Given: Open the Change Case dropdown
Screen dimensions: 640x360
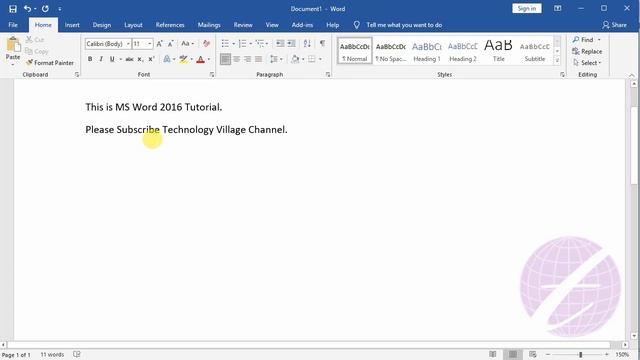Looking at the screenshot, I should (x=188, y=44).
